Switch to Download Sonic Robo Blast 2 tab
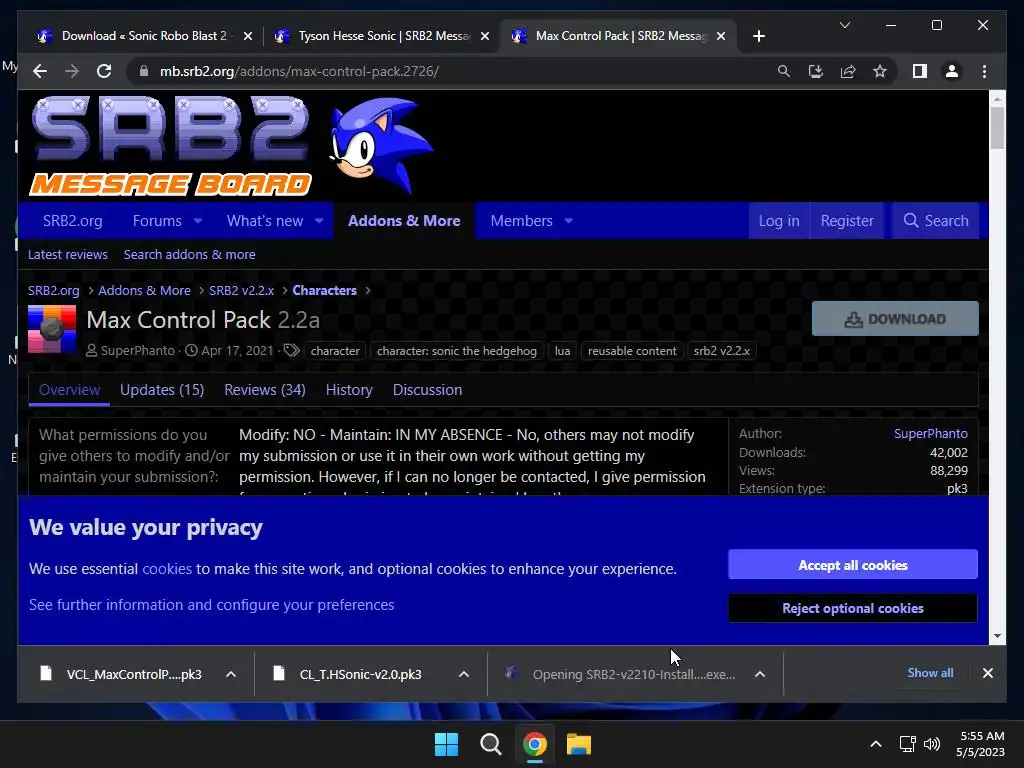Screen dimensions: 1024x768 [x=144, y=36]
